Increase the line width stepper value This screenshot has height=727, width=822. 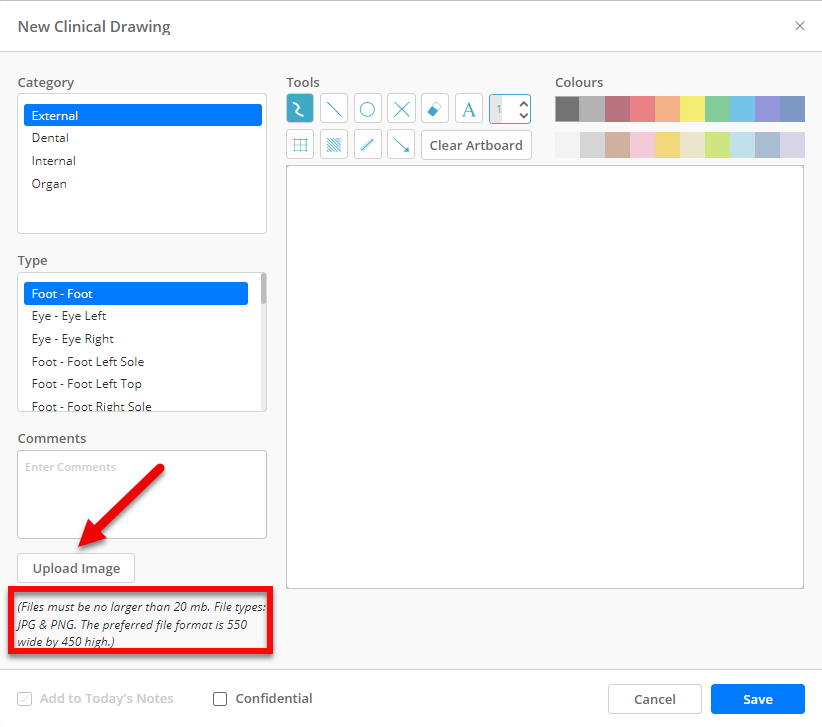pyautogui.click(x=523, y=104)
